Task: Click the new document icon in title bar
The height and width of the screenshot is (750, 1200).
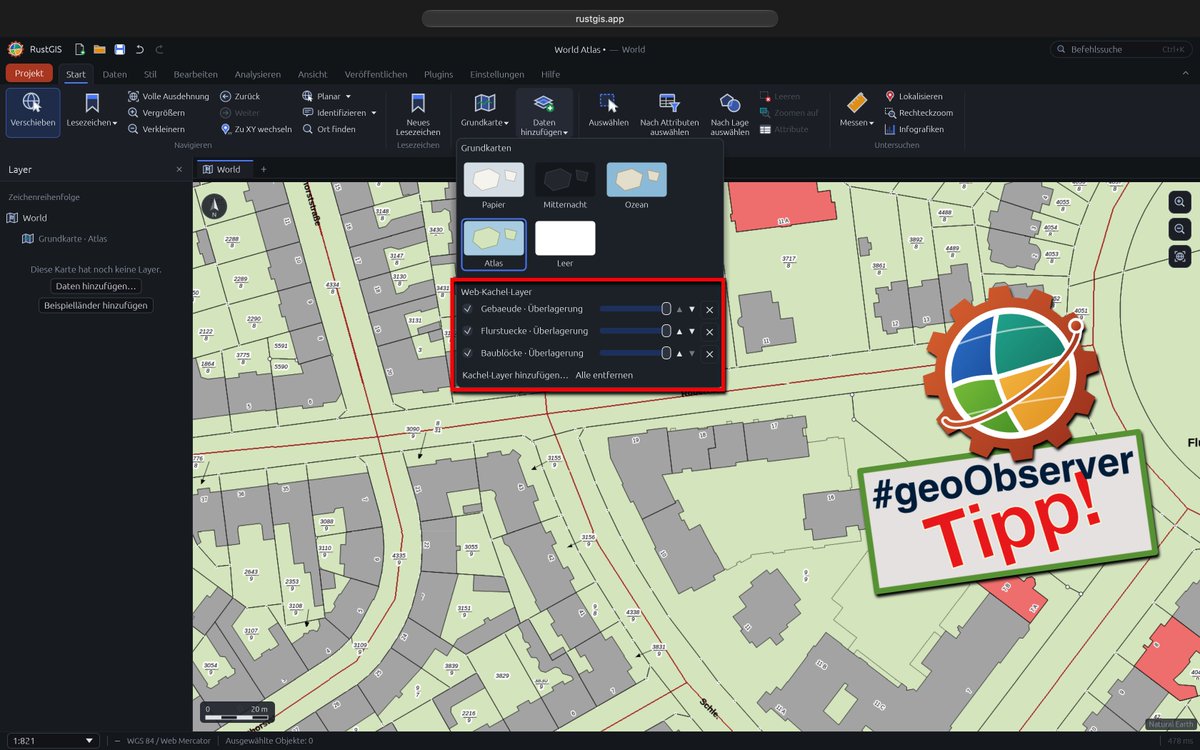Action: tap(79, 49)
